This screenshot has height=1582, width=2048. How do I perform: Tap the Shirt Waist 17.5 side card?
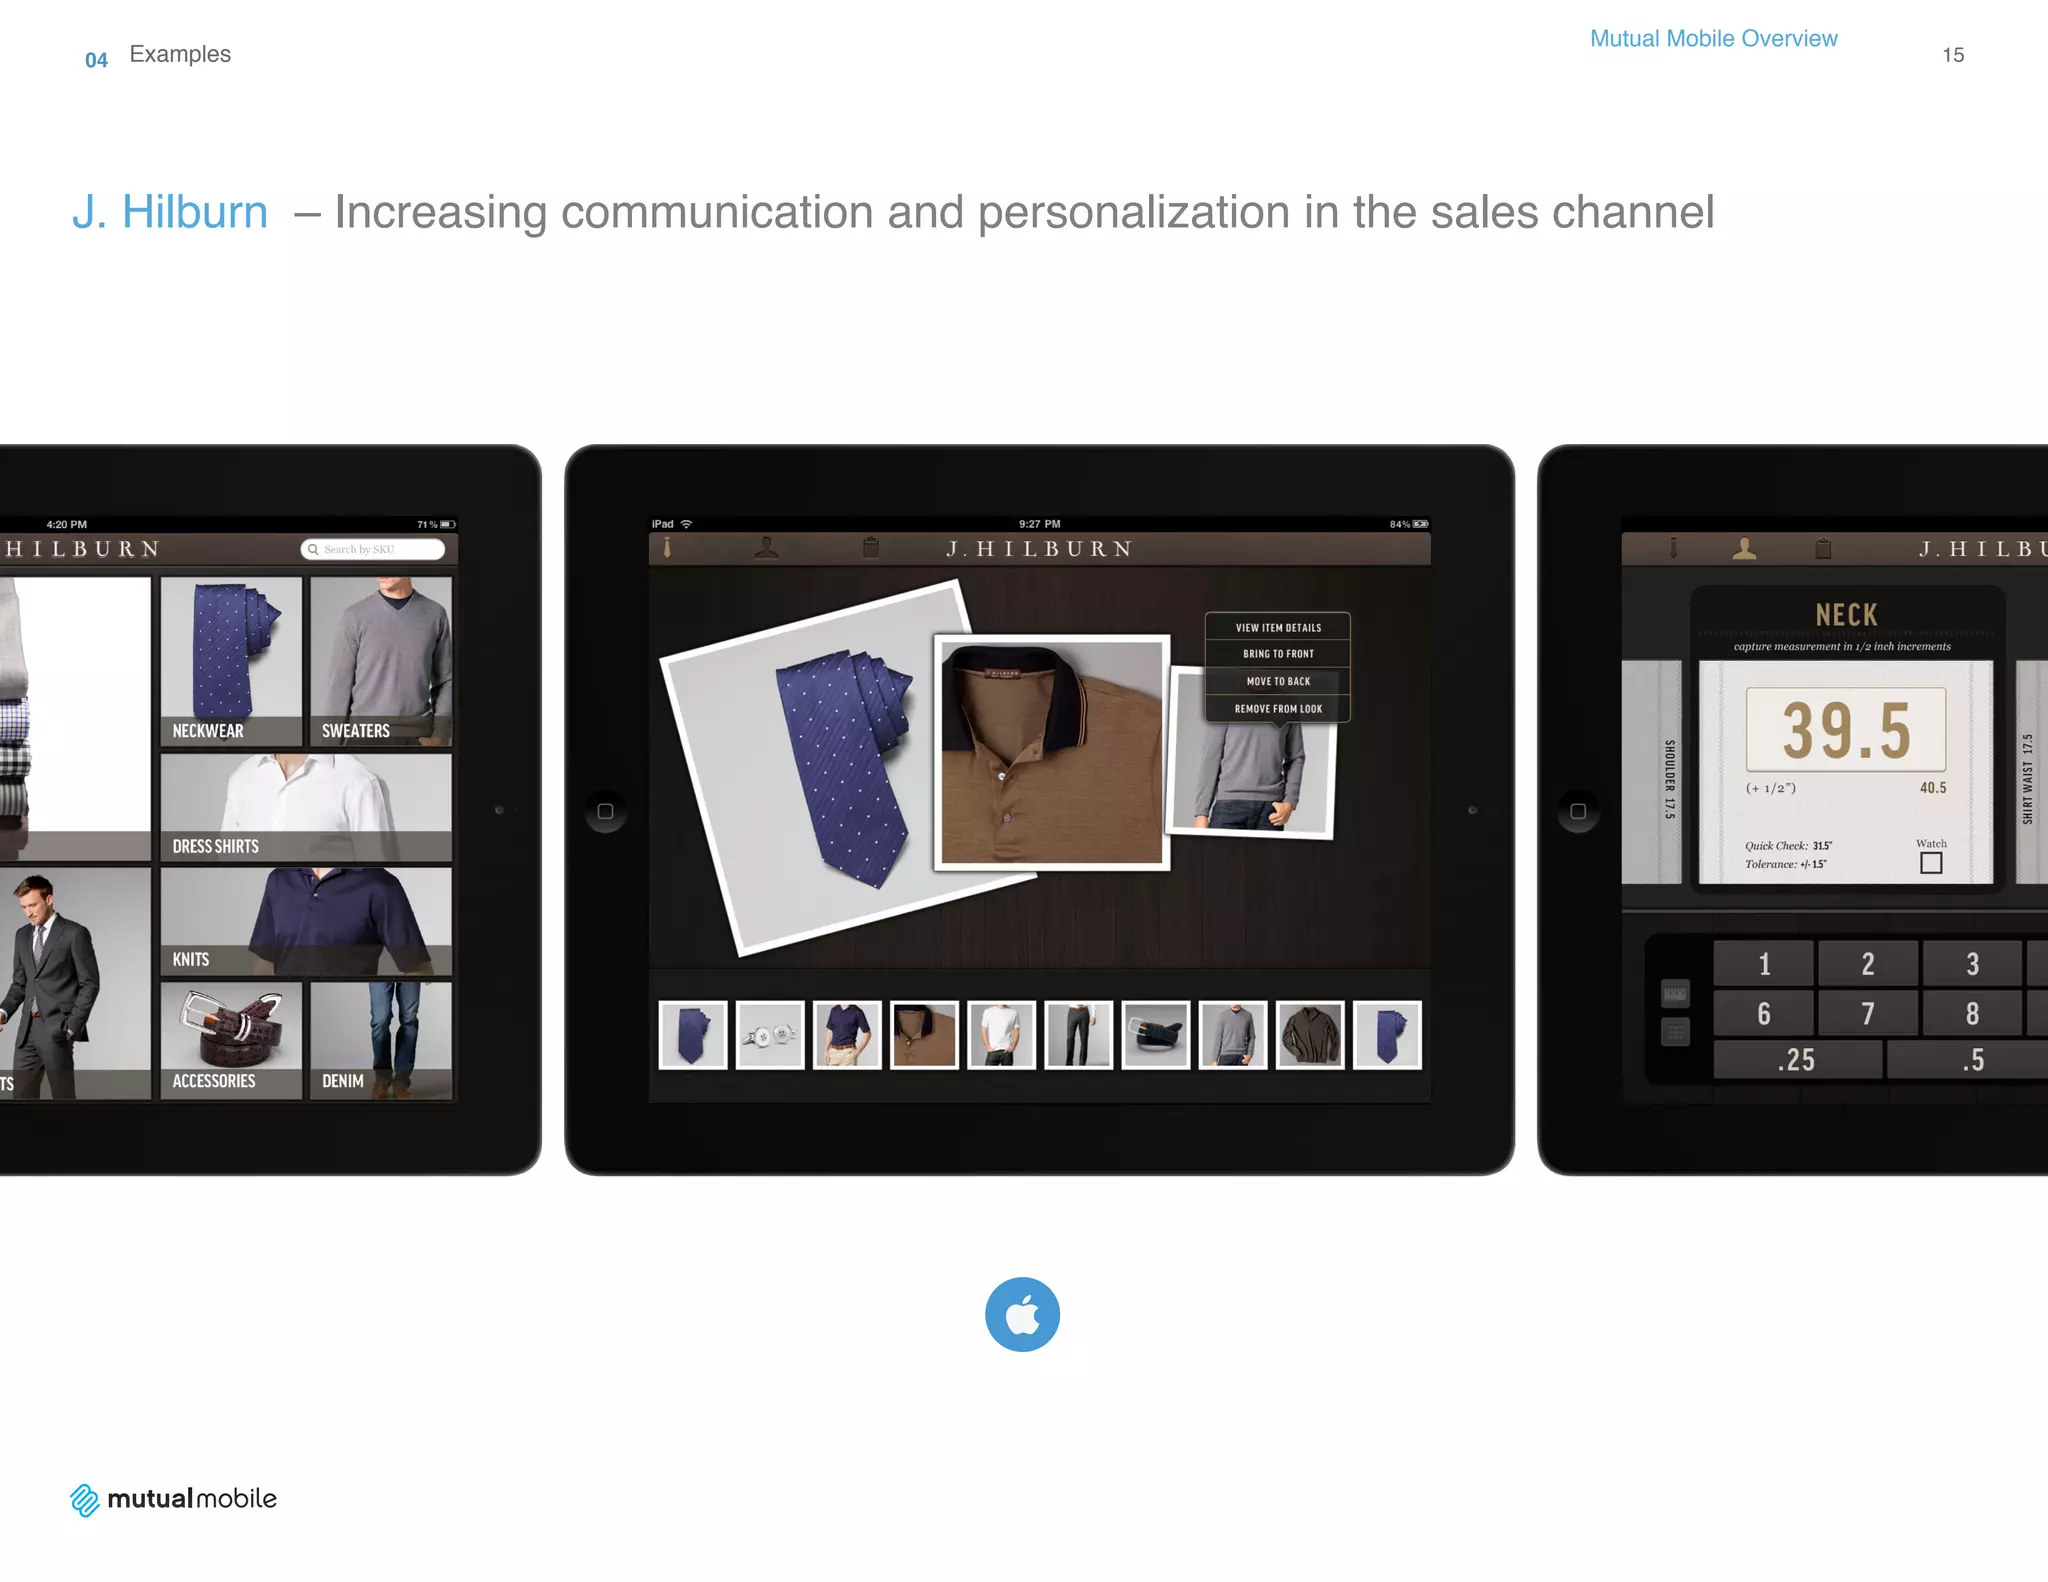2031,771
